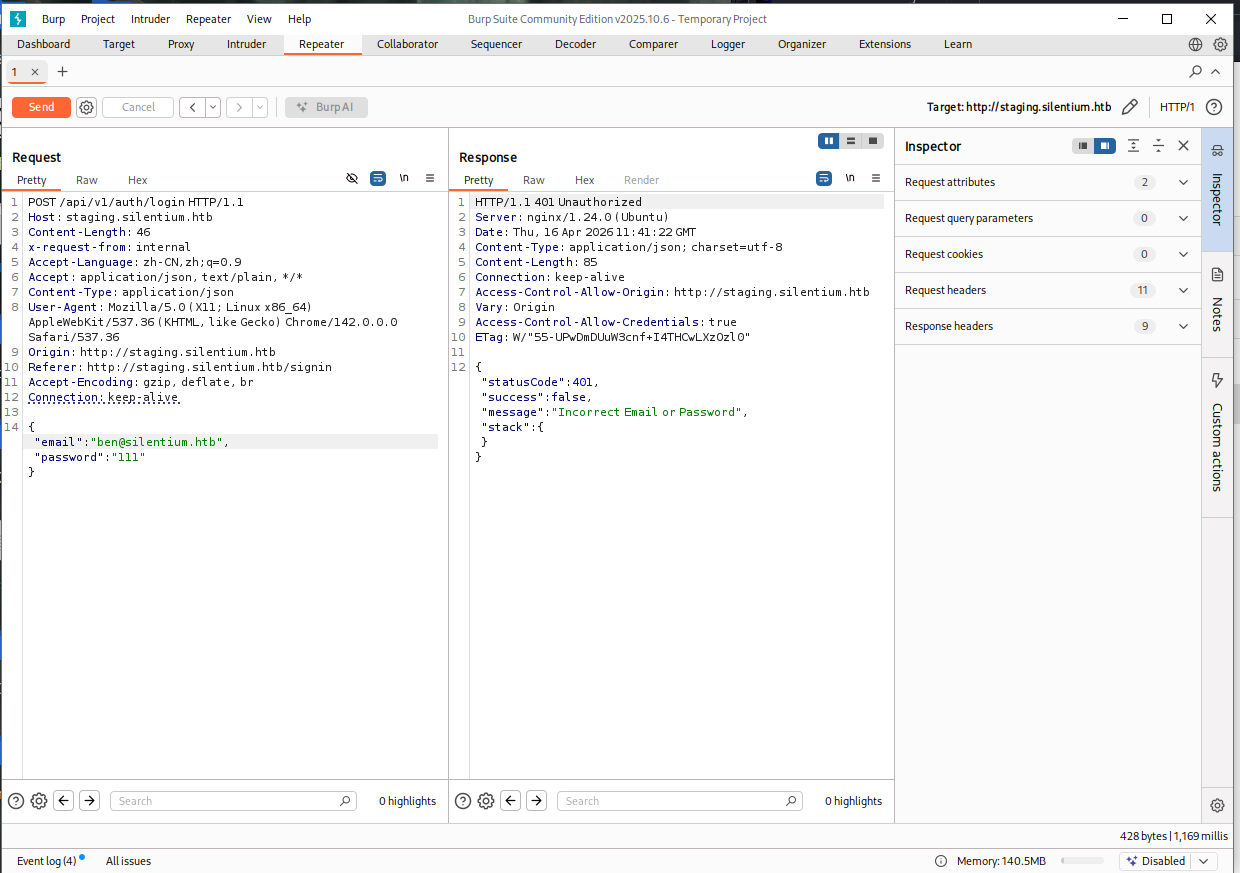Open the Event log
Viewport: 1240px width, 873px height.
(x=46, y=861)
